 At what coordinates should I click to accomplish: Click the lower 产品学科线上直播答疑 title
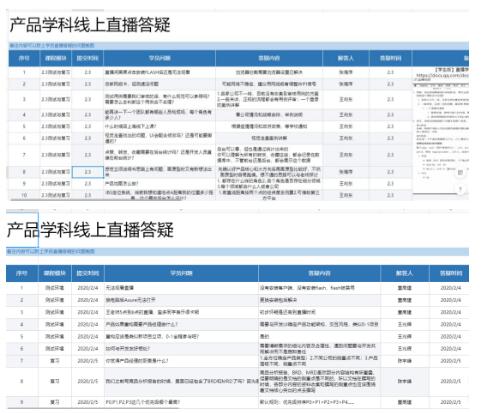[90, 230]
